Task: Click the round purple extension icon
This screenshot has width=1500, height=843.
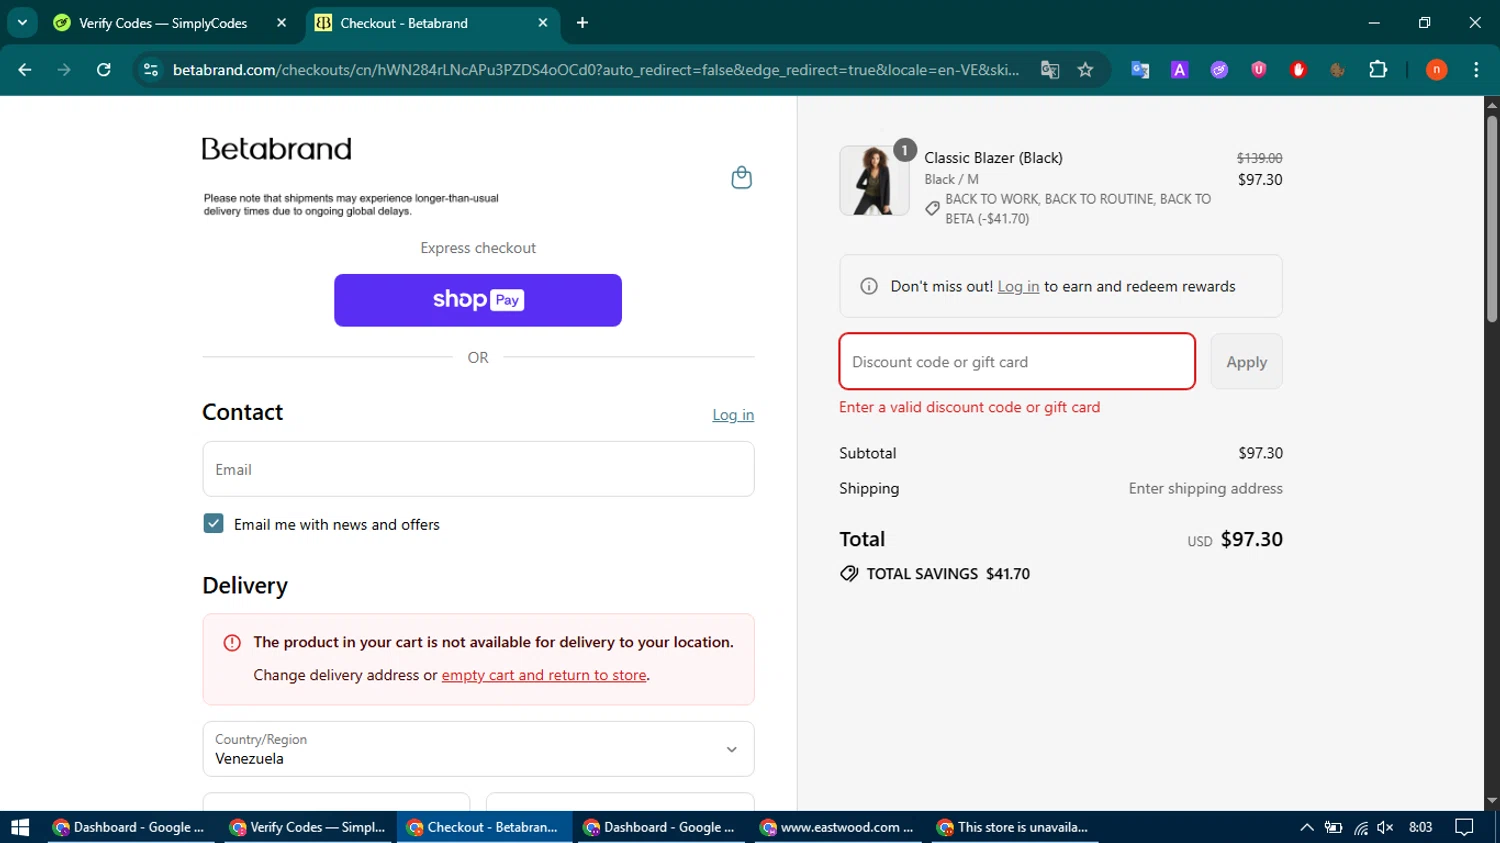Action: (x=1219, y=70)
